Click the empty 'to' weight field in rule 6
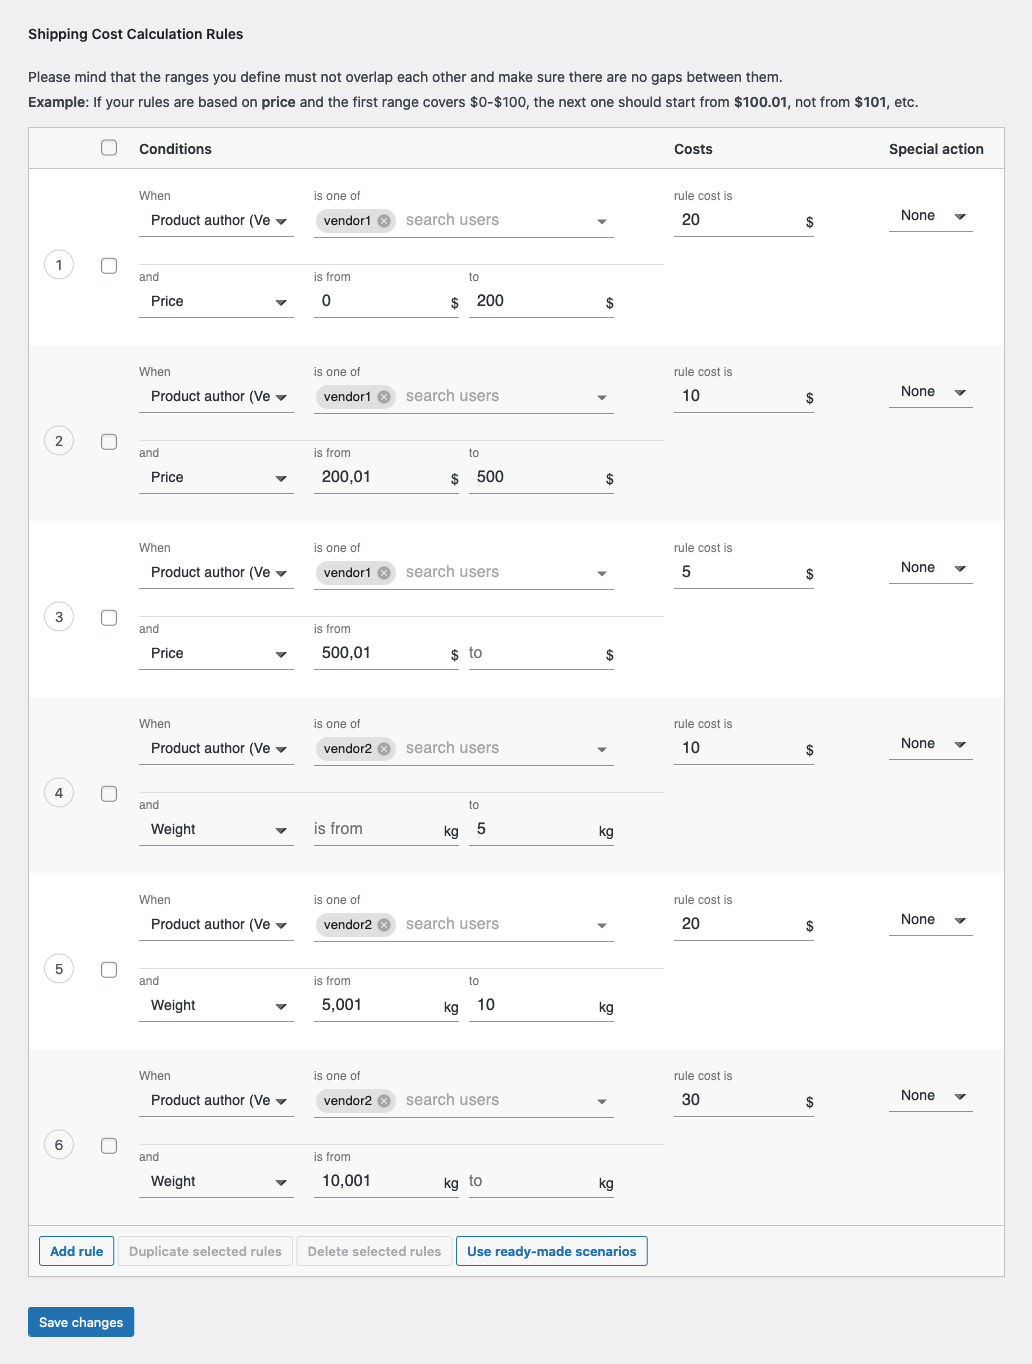1032x1364 pixels. [x=535, y=1181]
